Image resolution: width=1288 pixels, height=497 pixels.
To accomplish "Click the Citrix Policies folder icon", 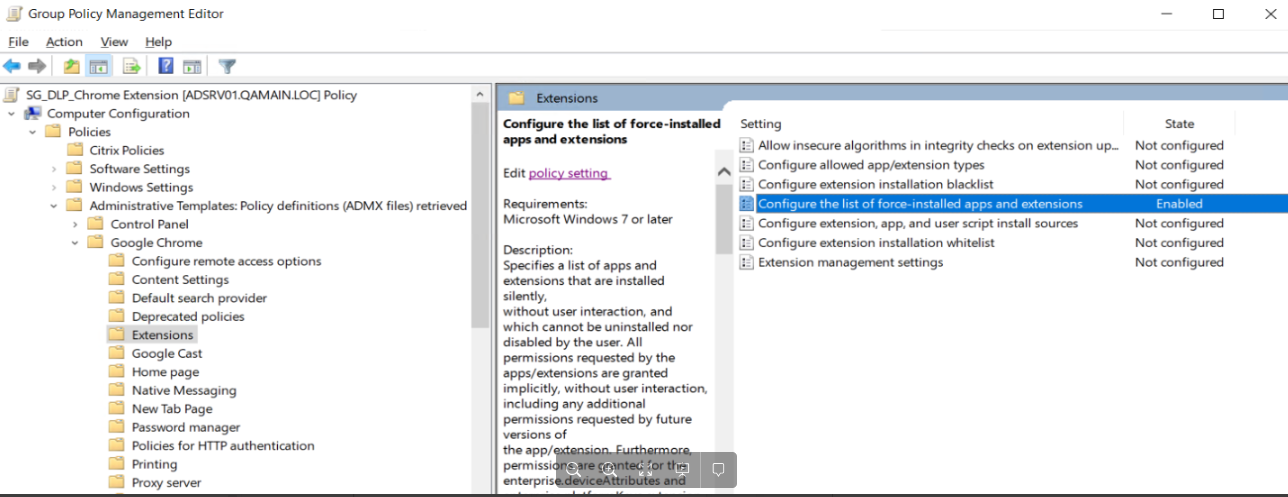I will (x=75, y=150).
